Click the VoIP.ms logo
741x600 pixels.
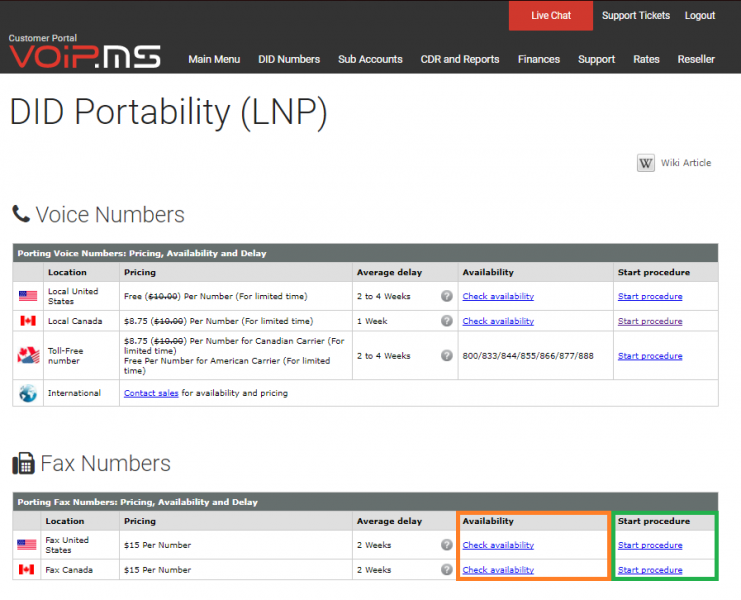click(x=85, y=57)
